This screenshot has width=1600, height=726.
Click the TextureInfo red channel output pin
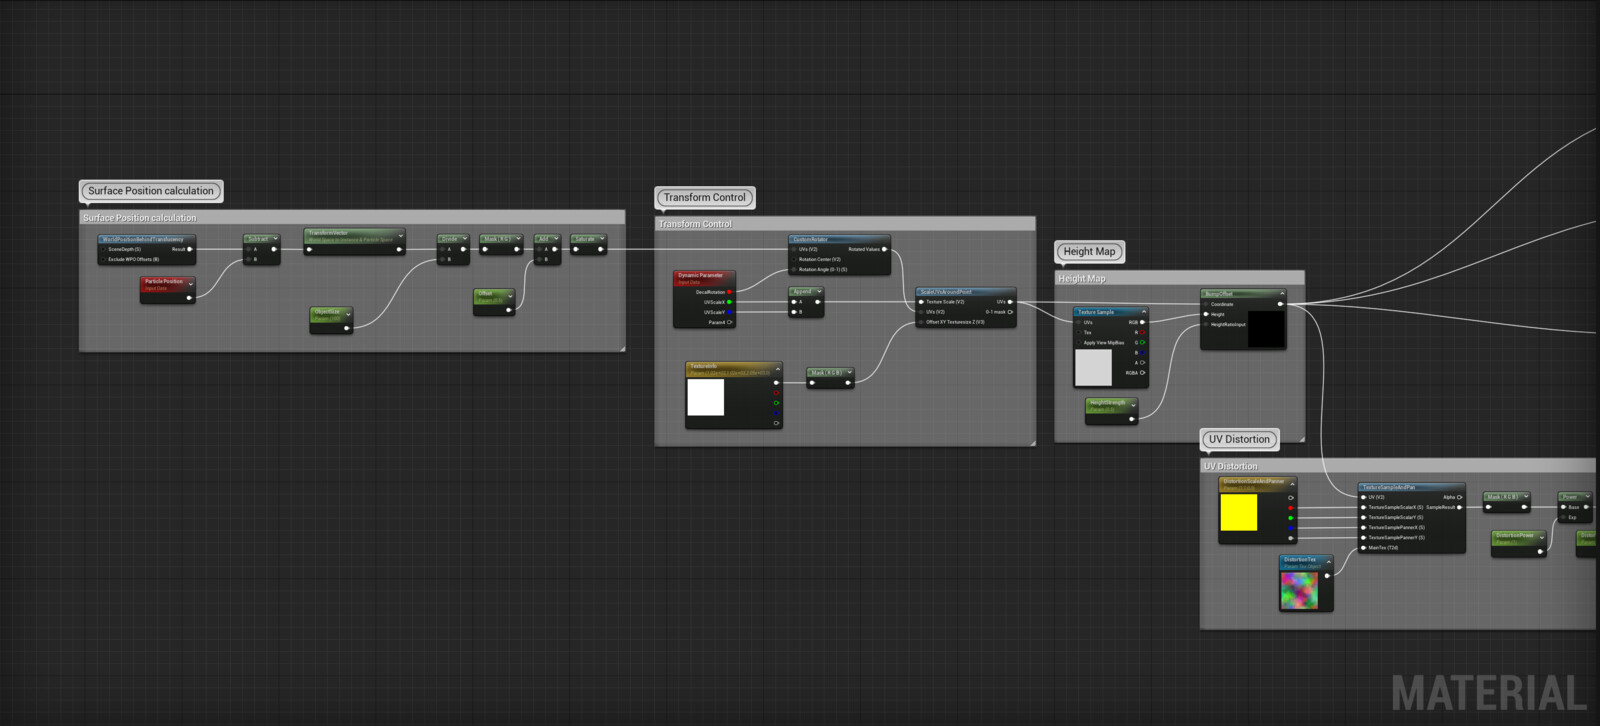[777, 393]
